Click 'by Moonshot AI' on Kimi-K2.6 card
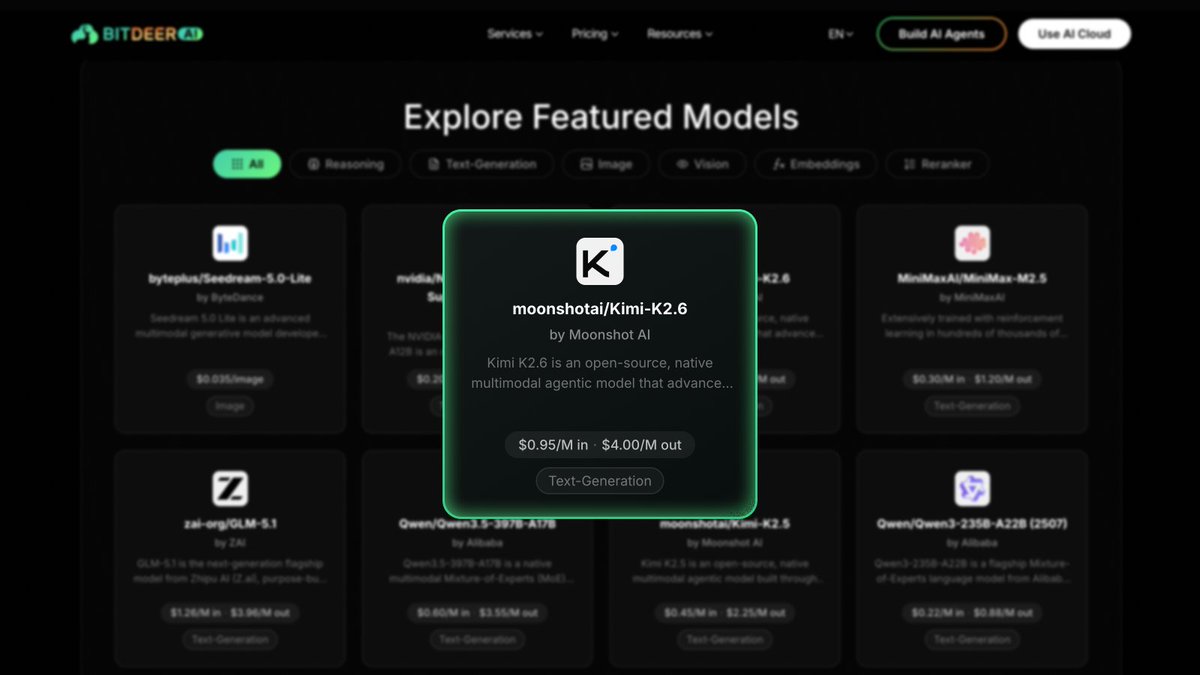The width and height of the screenshot is (1200, 675). 600,335
